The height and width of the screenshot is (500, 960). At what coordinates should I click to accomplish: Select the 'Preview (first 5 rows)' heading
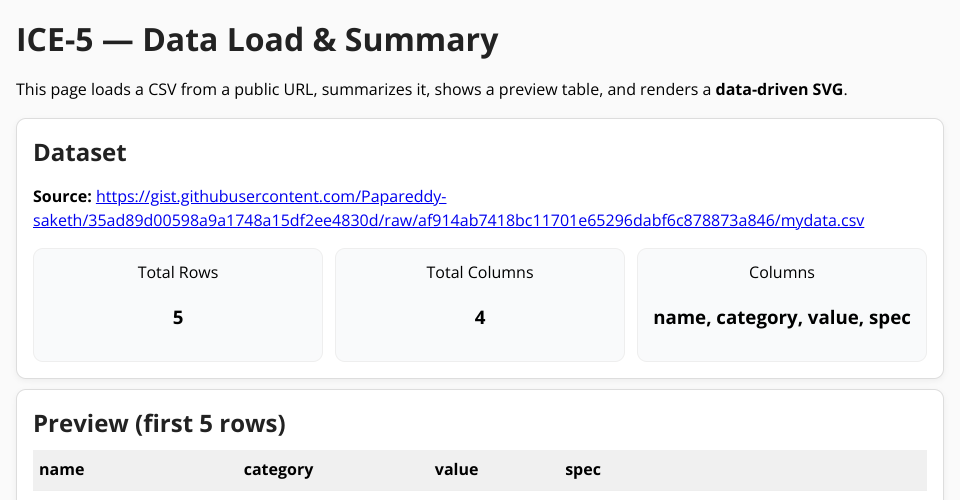click(160, 424)
